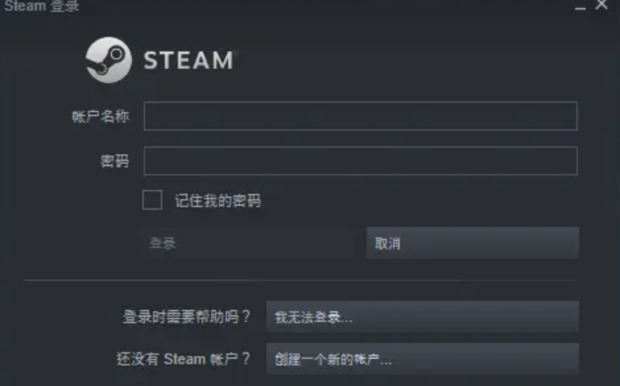Focus the 帐户名称 account name field

(361, 116)
